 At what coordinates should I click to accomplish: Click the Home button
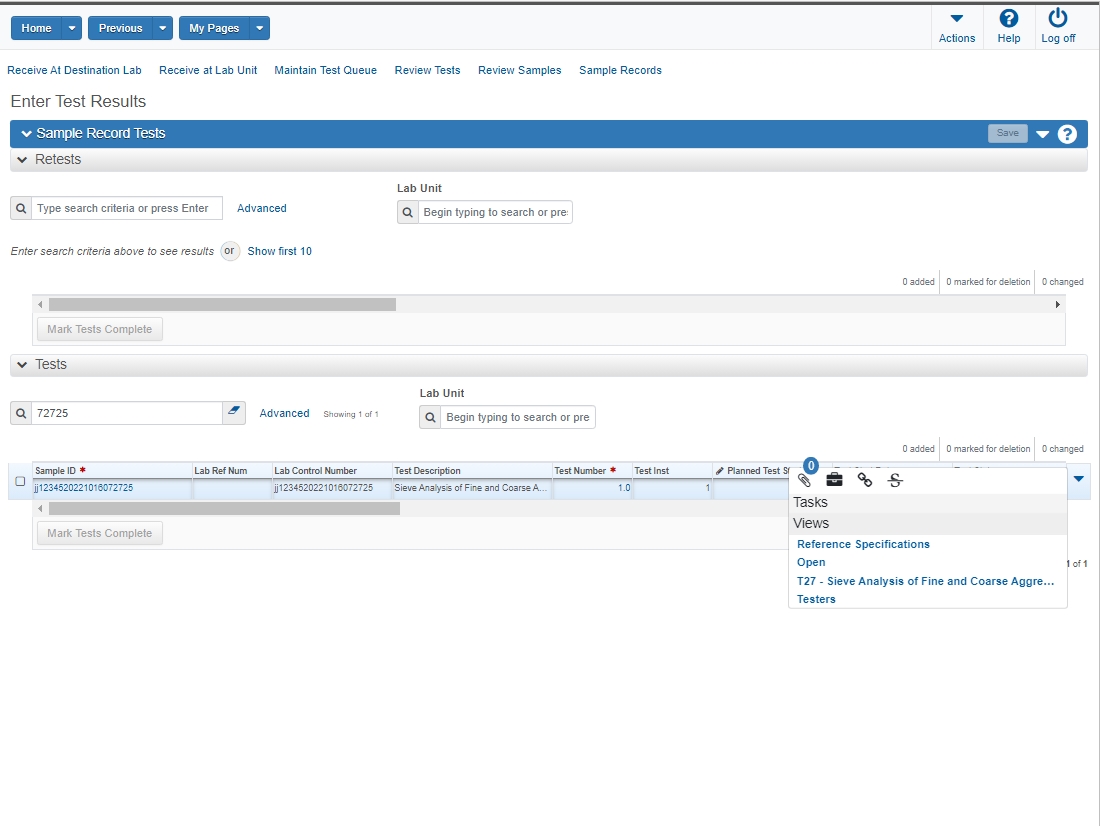coord(36,28)
